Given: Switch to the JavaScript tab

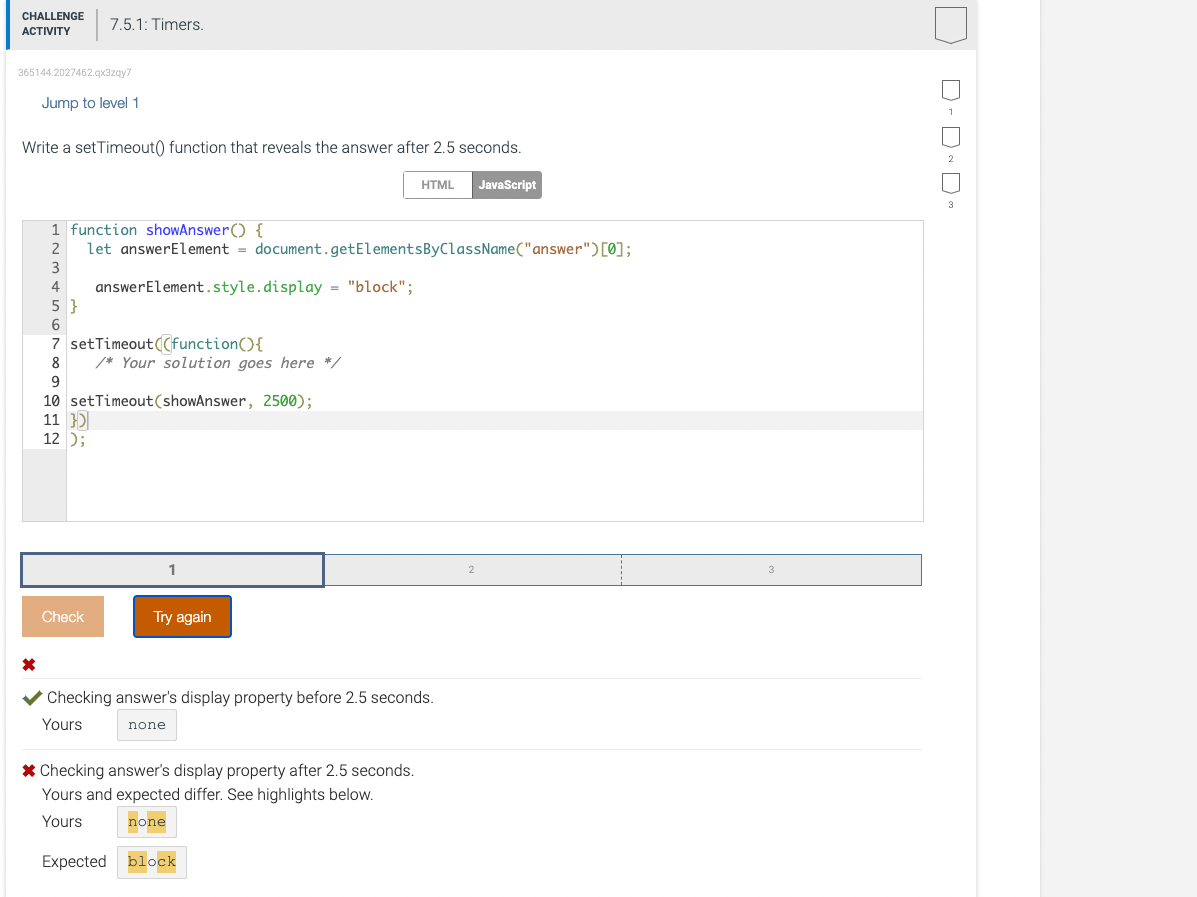Looking at the screenshot, I should click(x=507, y=184).
